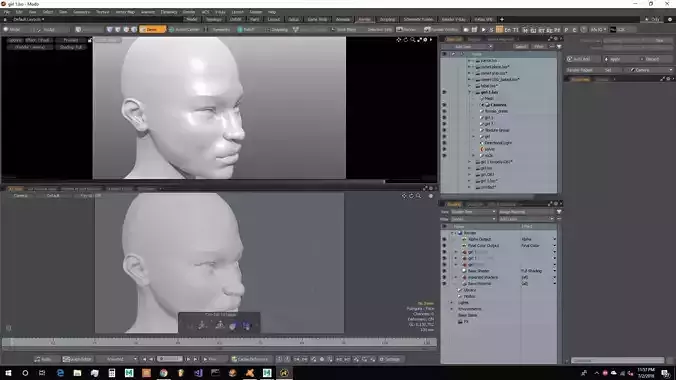Toggle visibility eye for the girl 1.lxo scene
The height and width of the screenshot is (380, 676).
pyautogui.click(x=444, y=92)
